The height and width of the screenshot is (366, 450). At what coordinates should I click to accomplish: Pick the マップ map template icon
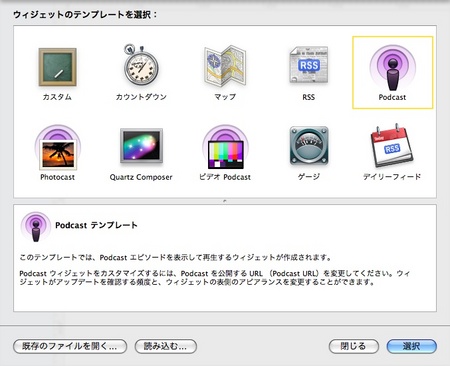coord(225,66)
